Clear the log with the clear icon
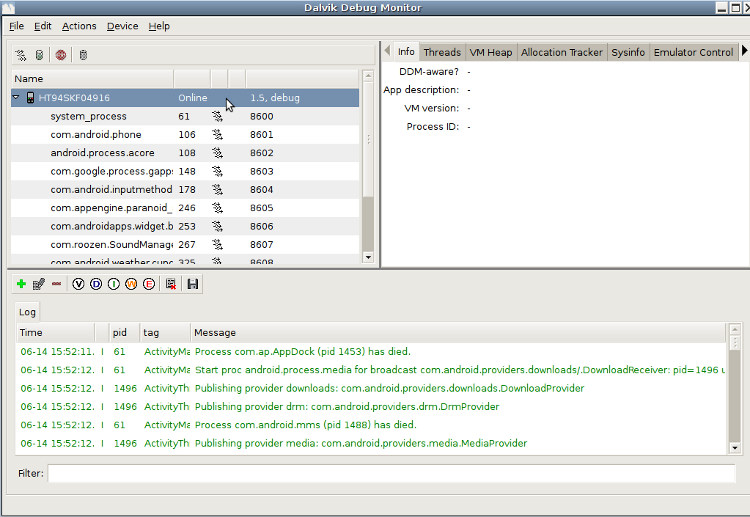Screen dimensions: 750x517 (x=172, y=284)
